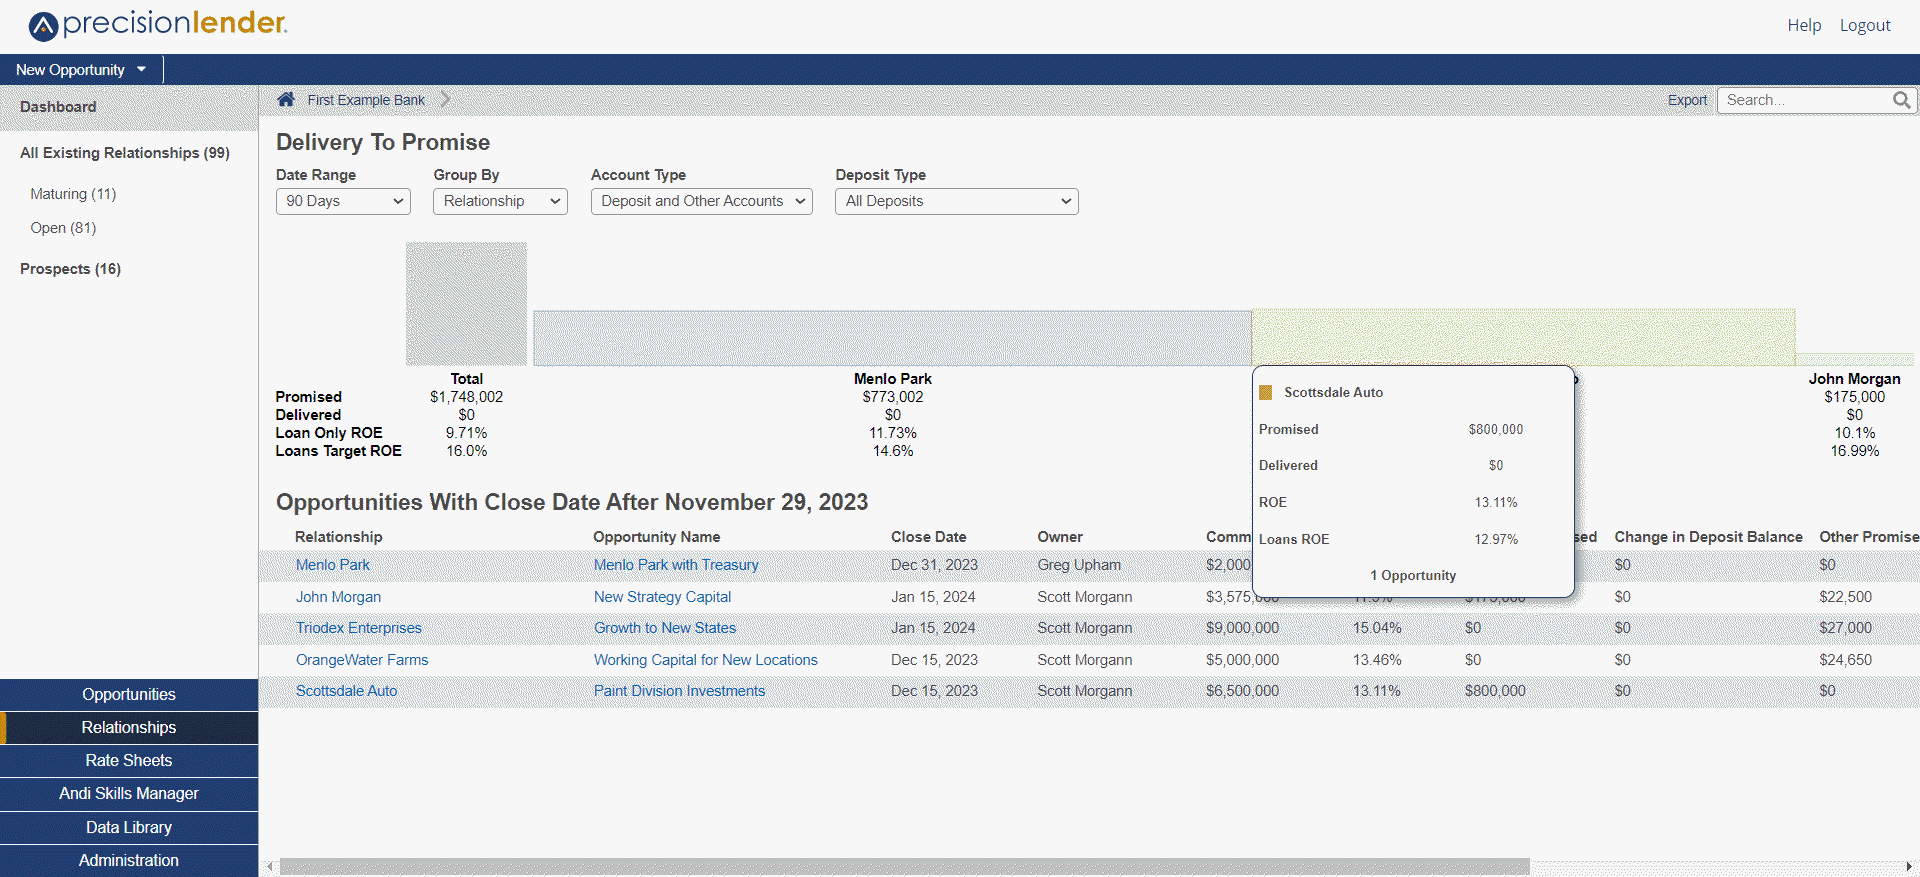The height and width of the screenshot is (877, 1920).
Task: Click the $24,650 other promise cell
Action: (1845, 660)
